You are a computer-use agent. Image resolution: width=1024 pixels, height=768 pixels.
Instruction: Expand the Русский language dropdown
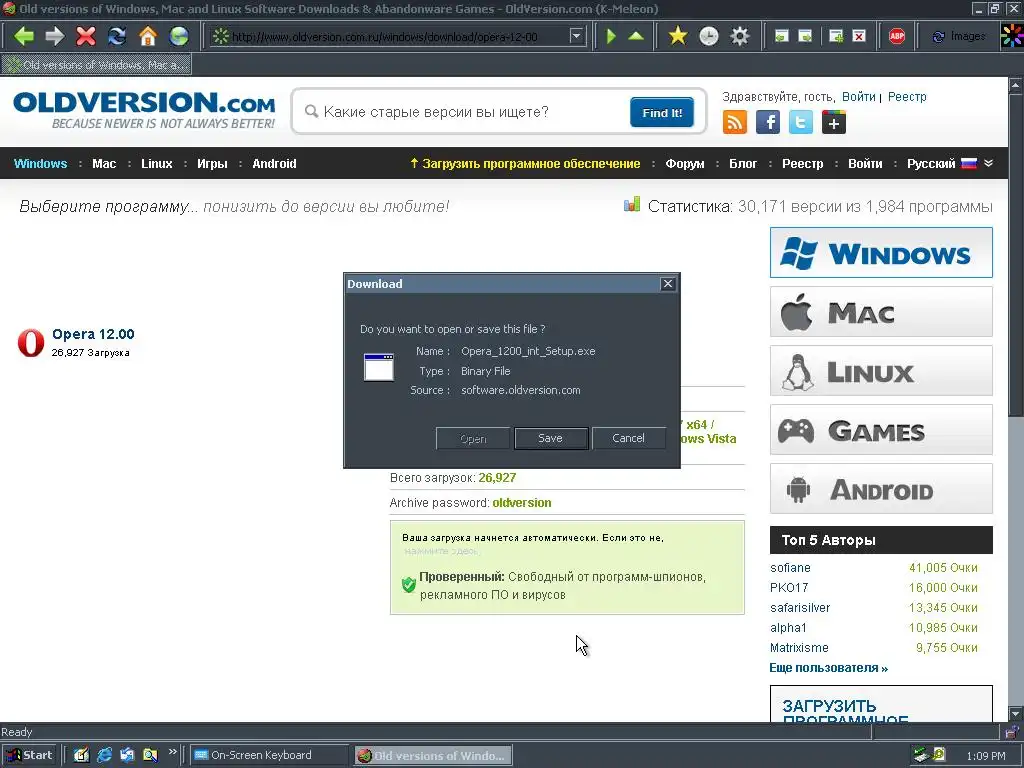click(x=950, y=163)
